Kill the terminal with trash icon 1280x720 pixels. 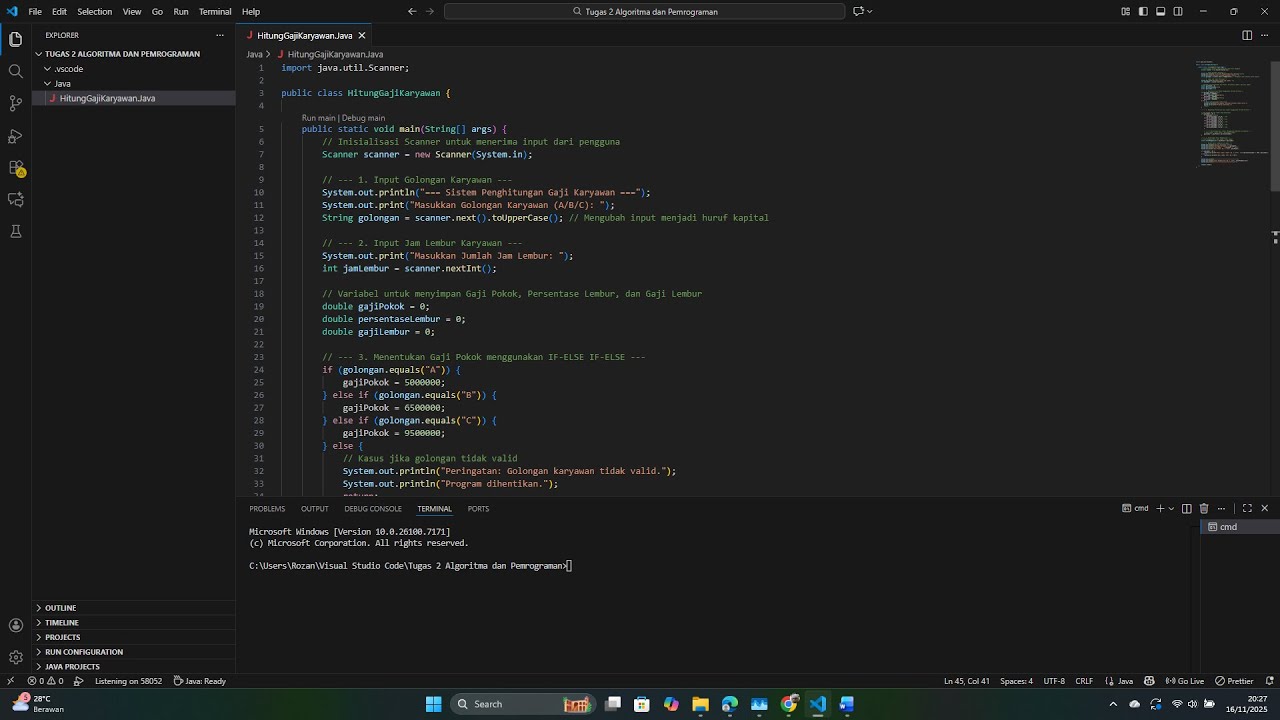pyautogui.click(x=1204, y=509)
